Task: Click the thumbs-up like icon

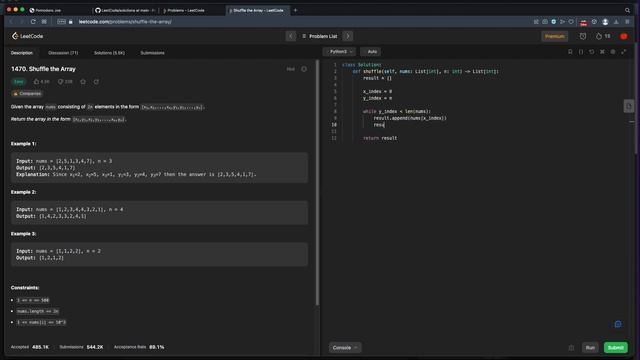Action: coord(36,82)
